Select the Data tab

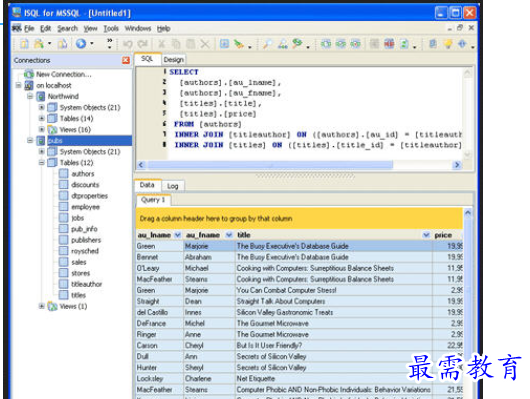[x=147, y=185]
